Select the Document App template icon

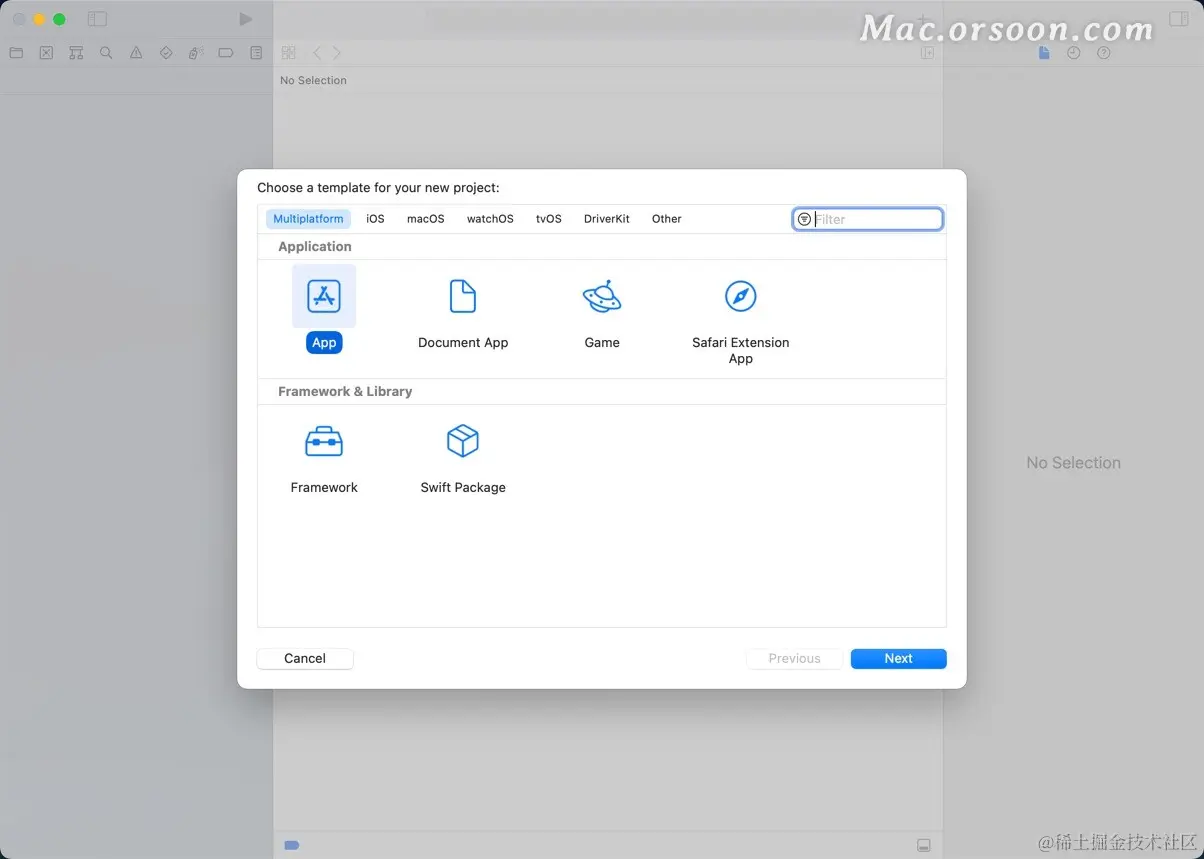pyautogui.click(x=463, y=296)
